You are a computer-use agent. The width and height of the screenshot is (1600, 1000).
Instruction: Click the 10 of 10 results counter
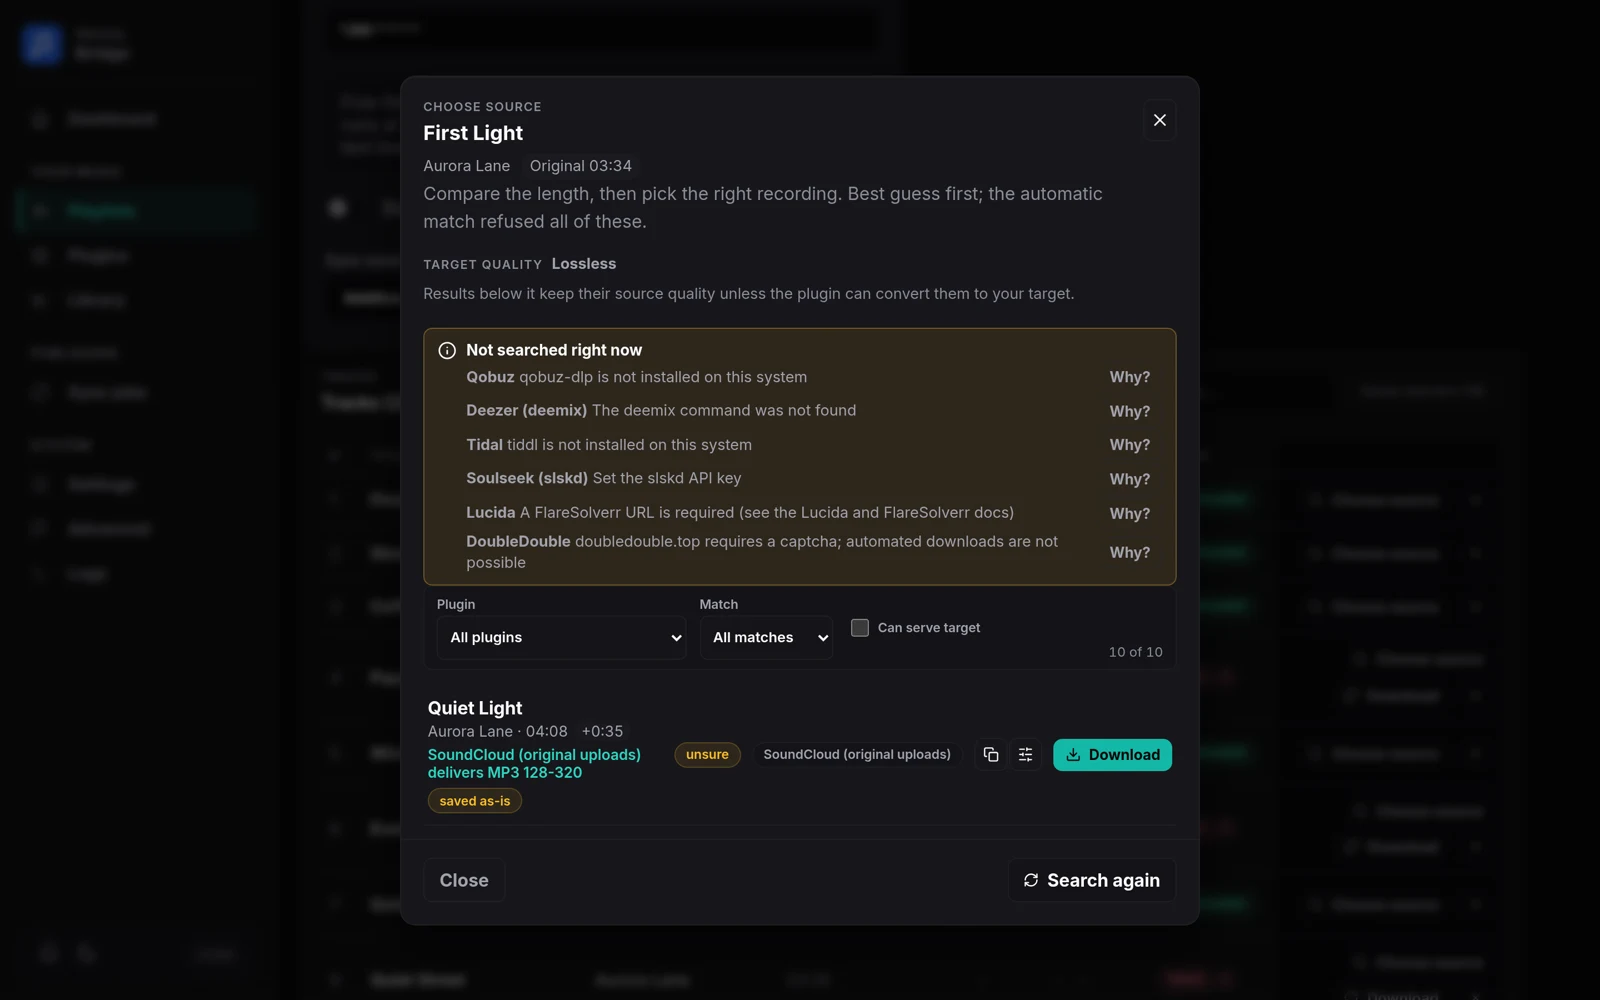point(1135,652)
